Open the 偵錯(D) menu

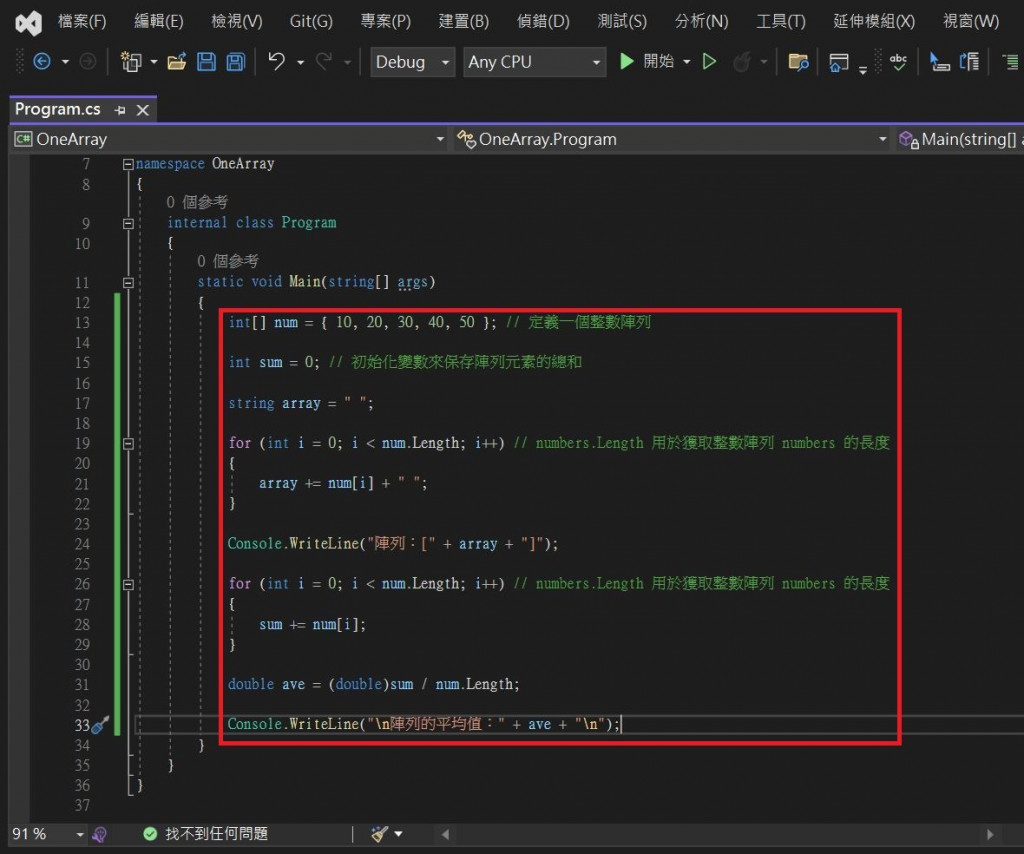[543, 22]
